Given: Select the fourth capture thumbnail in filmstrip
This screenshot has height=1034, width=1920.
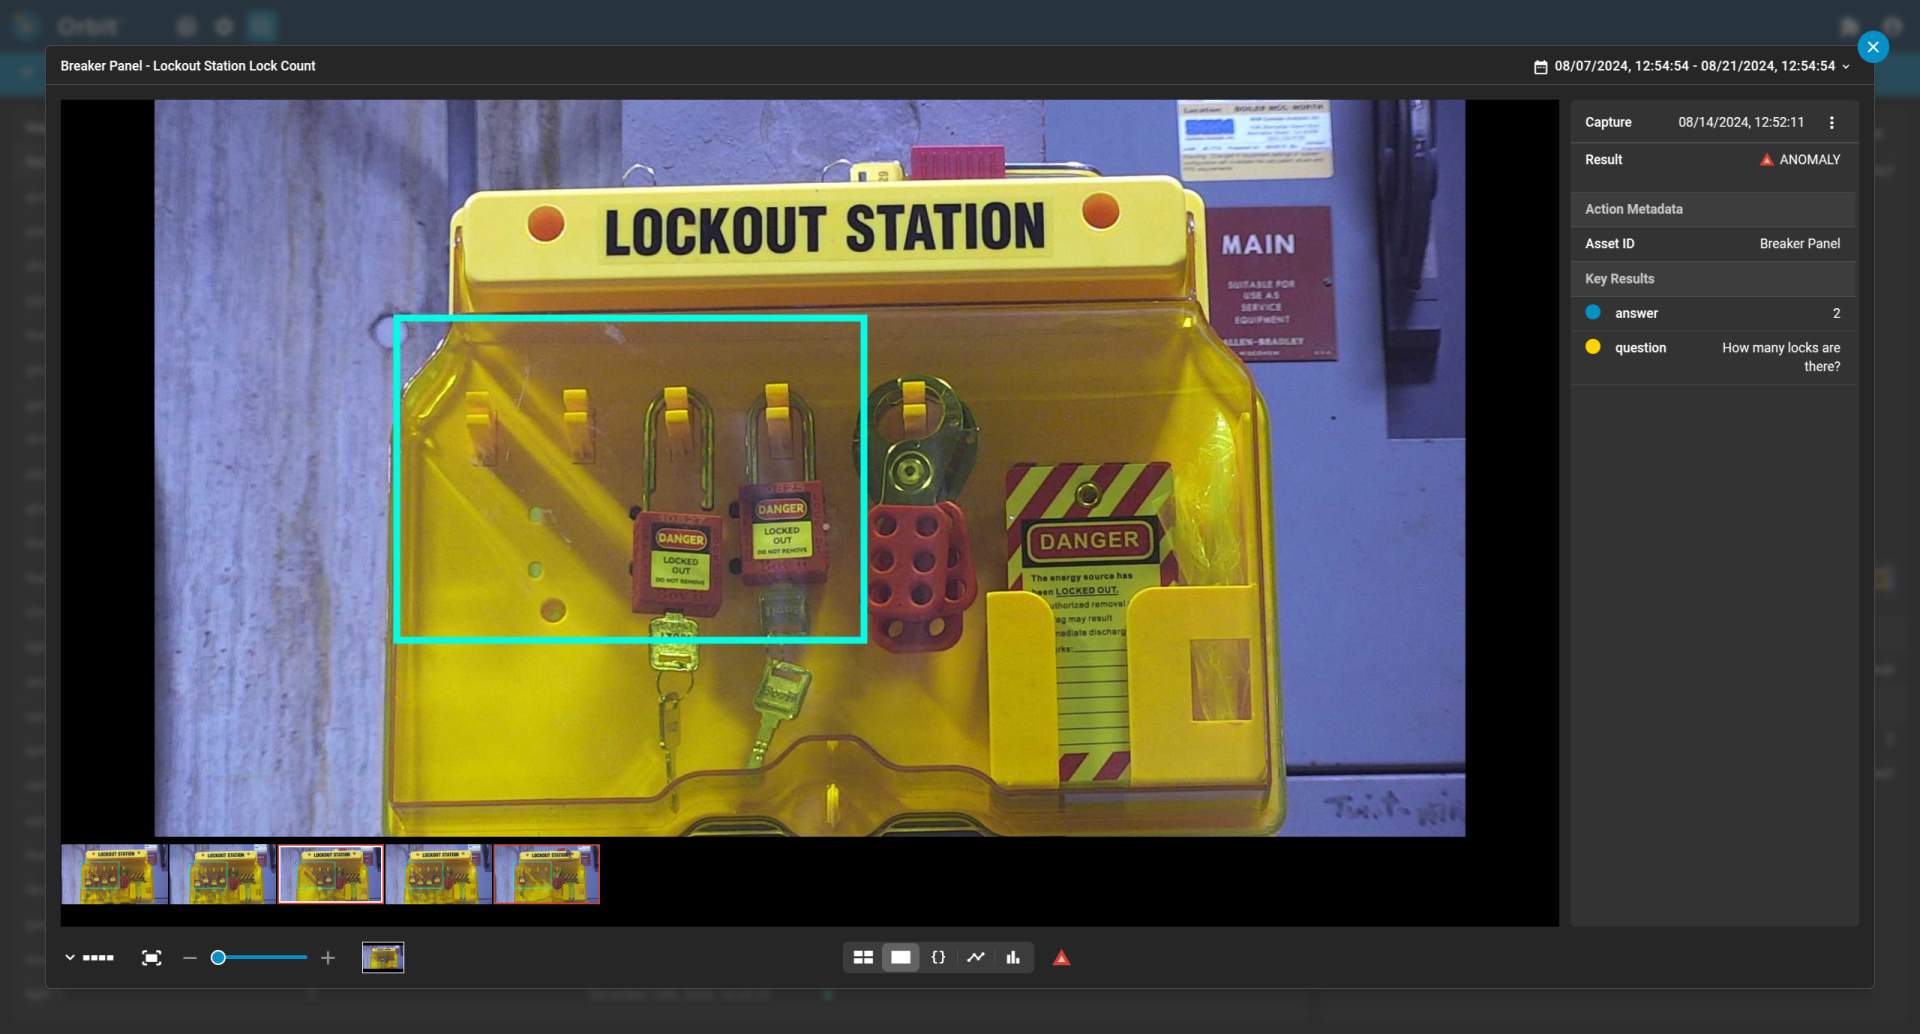Looking at the screenshot, I should click(438, 874).
